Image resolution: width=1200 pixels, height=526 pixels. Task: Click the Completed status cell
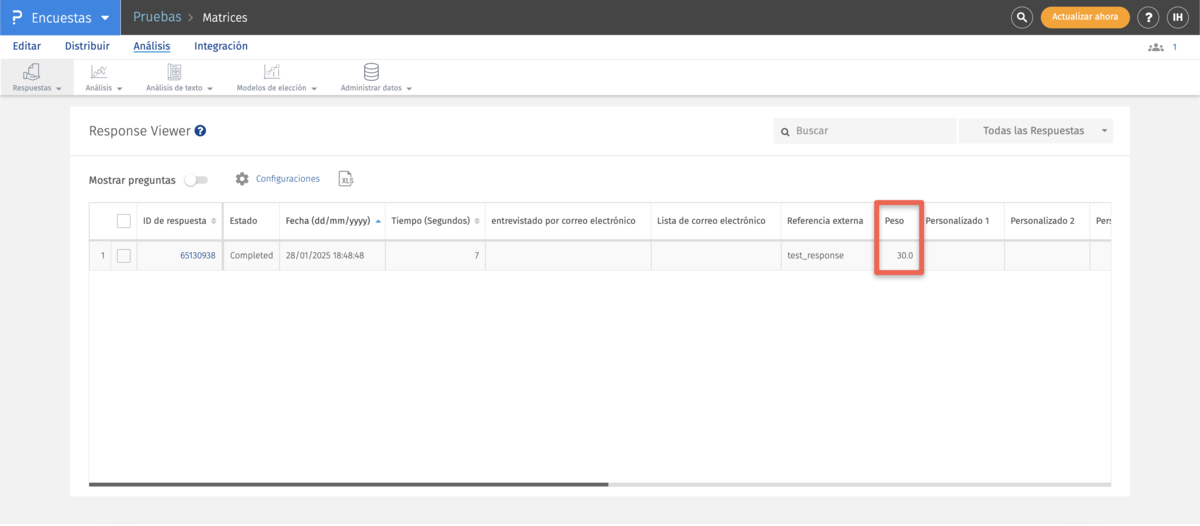click(x=251, y=255)
